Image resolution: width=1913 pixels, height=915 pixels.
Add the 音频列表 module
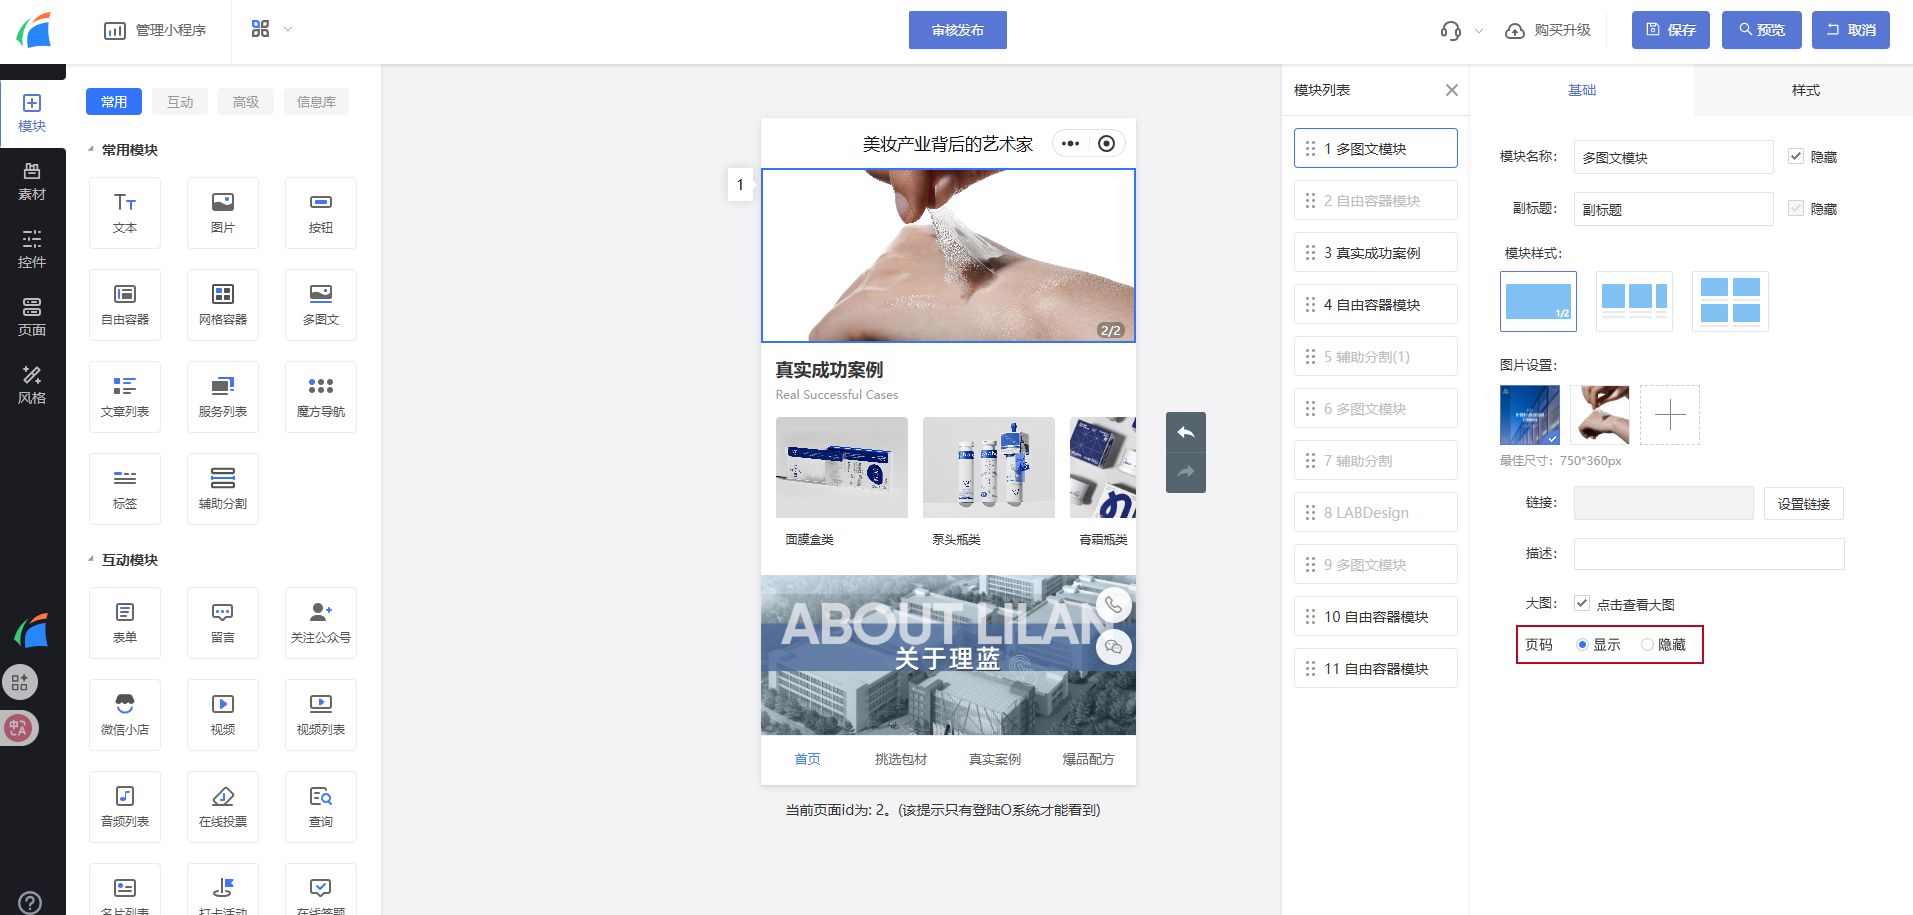(x=125, y=807)
